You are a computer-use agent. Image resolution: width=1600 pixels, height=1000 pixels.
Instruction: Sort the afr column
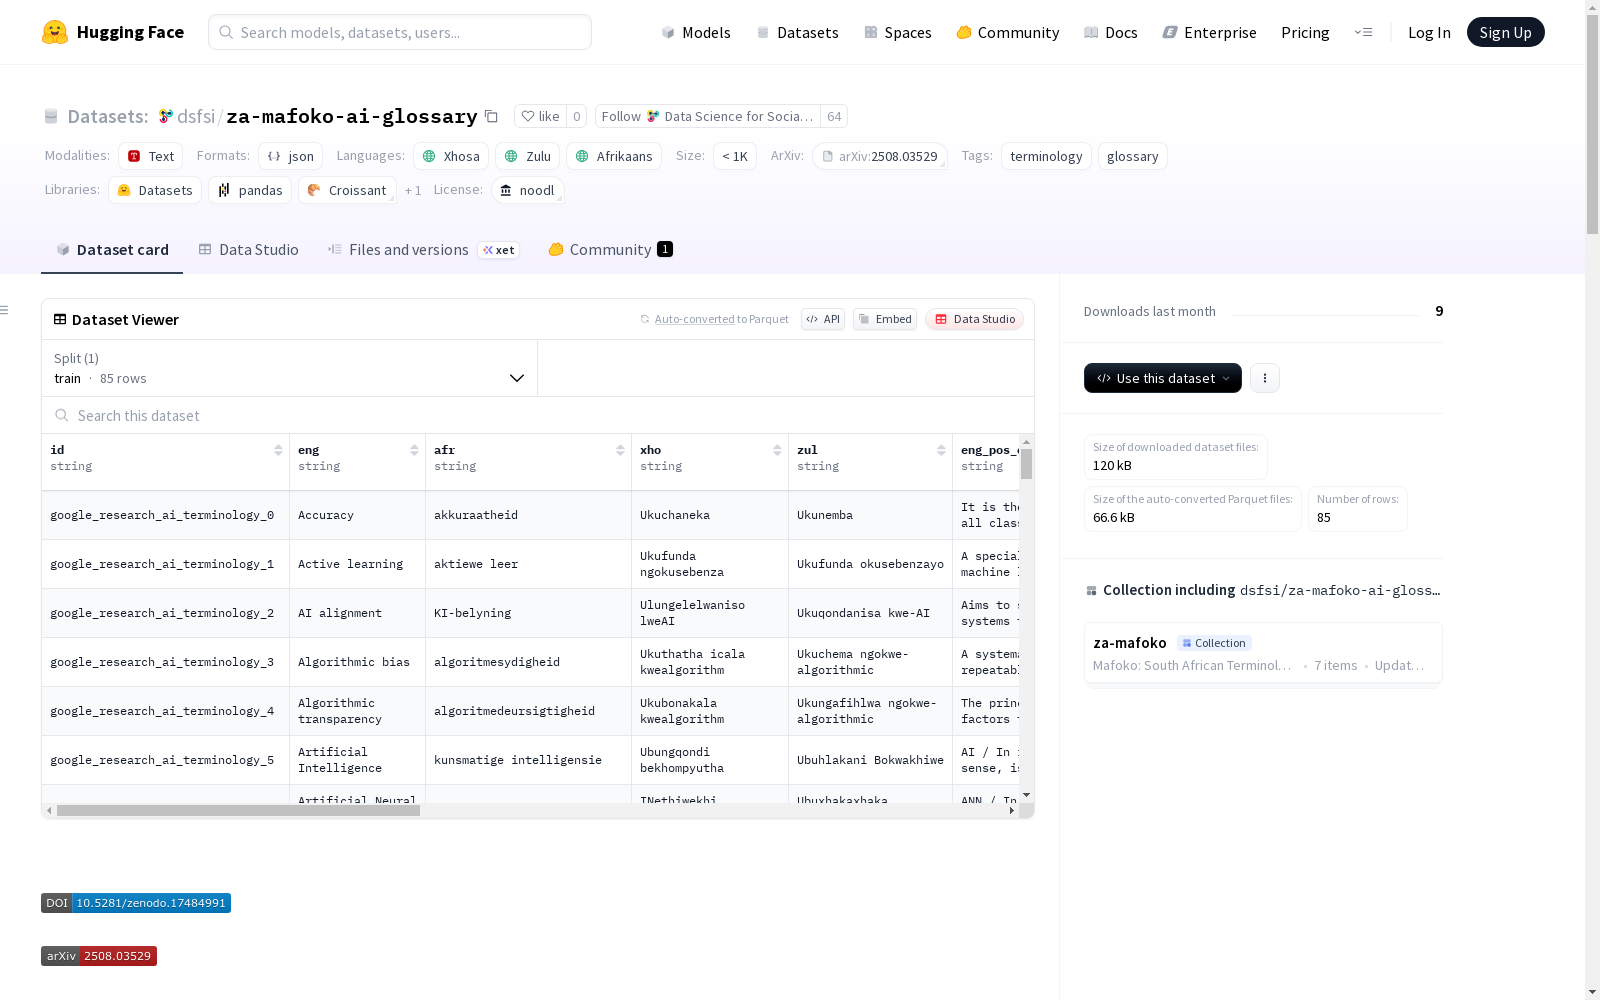(x=620, y=450)
